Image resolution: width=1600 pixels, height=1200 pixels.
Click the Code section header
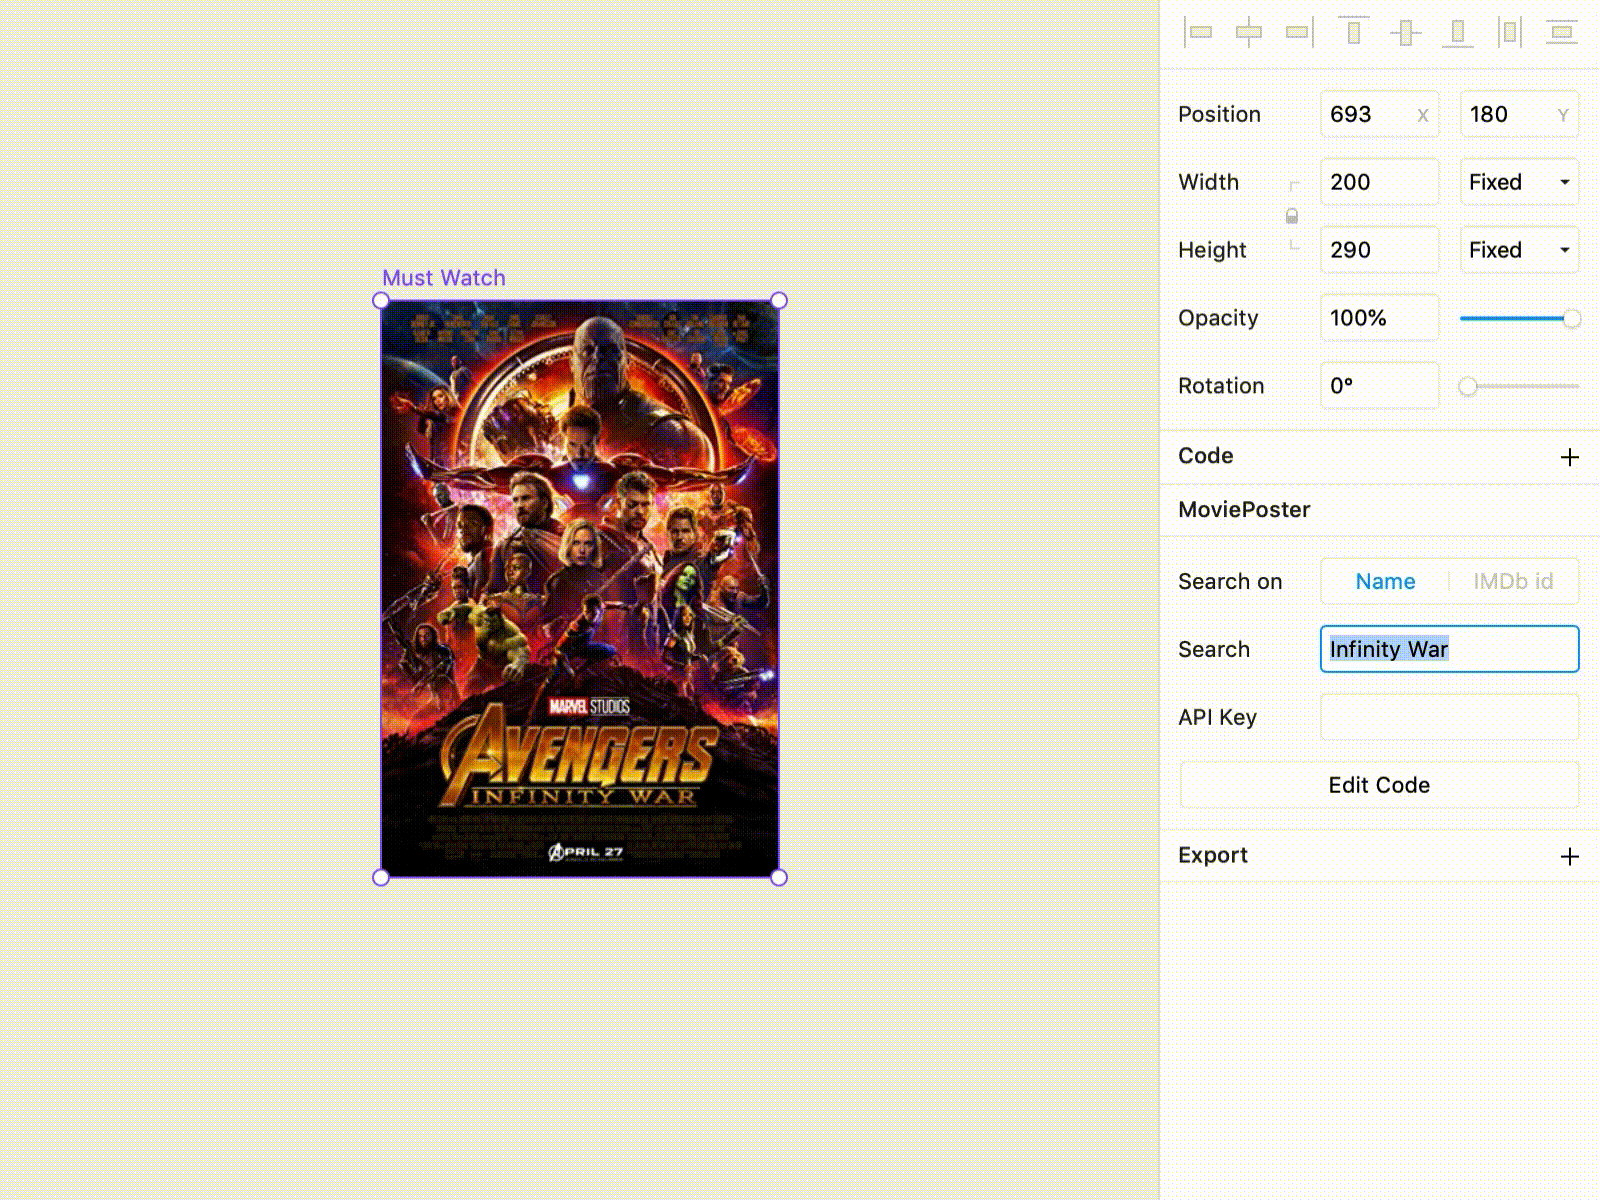coord(1205,456)
